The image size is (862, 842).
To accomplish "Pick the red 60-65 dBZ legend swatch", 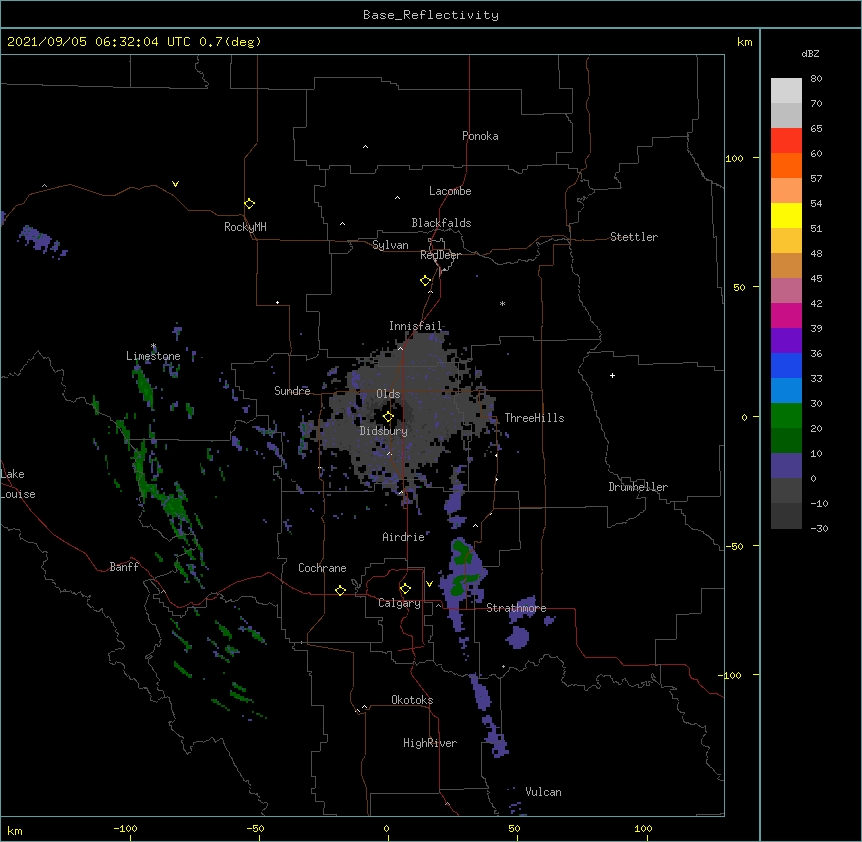I will click(x=786, y=141).
